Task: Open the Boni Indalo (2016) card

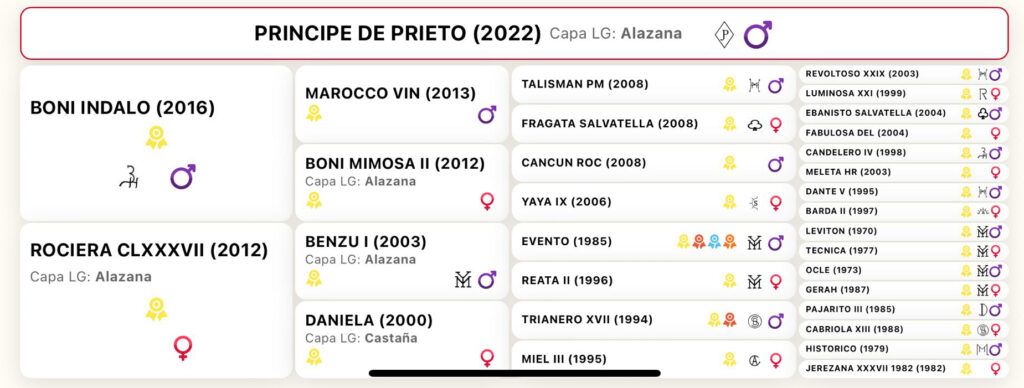Action: coord(156,143)
